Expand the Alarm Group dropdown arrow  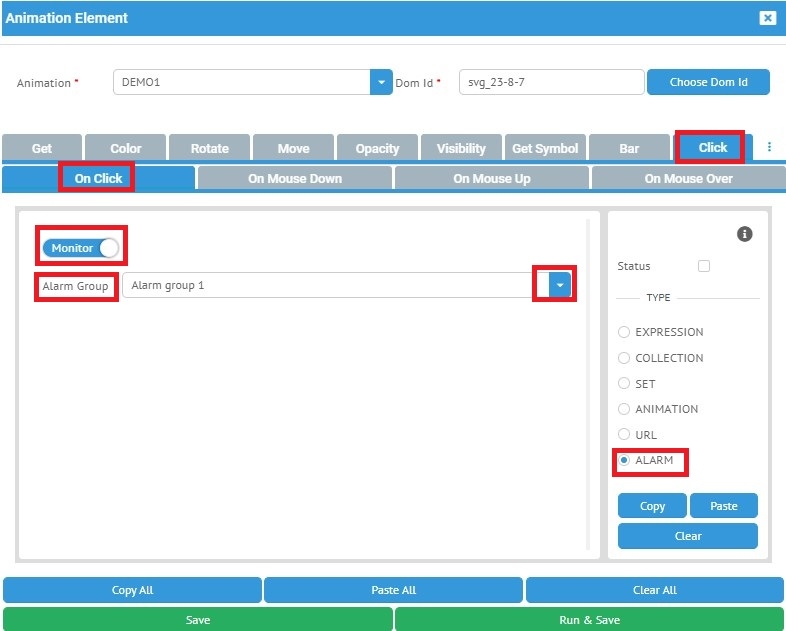[560, 285]
